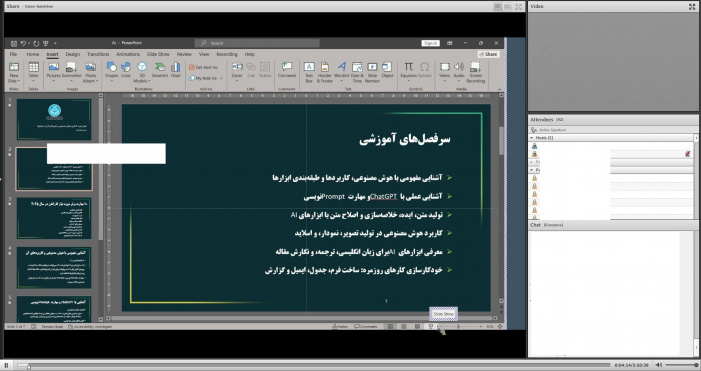701x371 pixels.
Task: Insert a SmartArt graphic
Action: point(160,70)
